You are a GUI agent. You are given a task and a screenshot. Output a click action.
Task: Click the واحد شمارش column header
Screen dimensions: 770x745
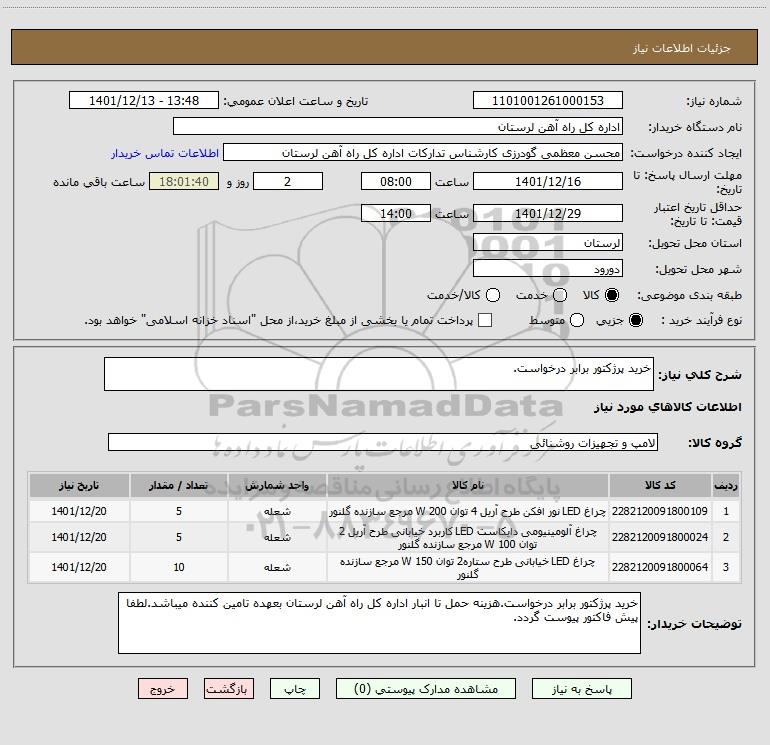tap(277, 486)
